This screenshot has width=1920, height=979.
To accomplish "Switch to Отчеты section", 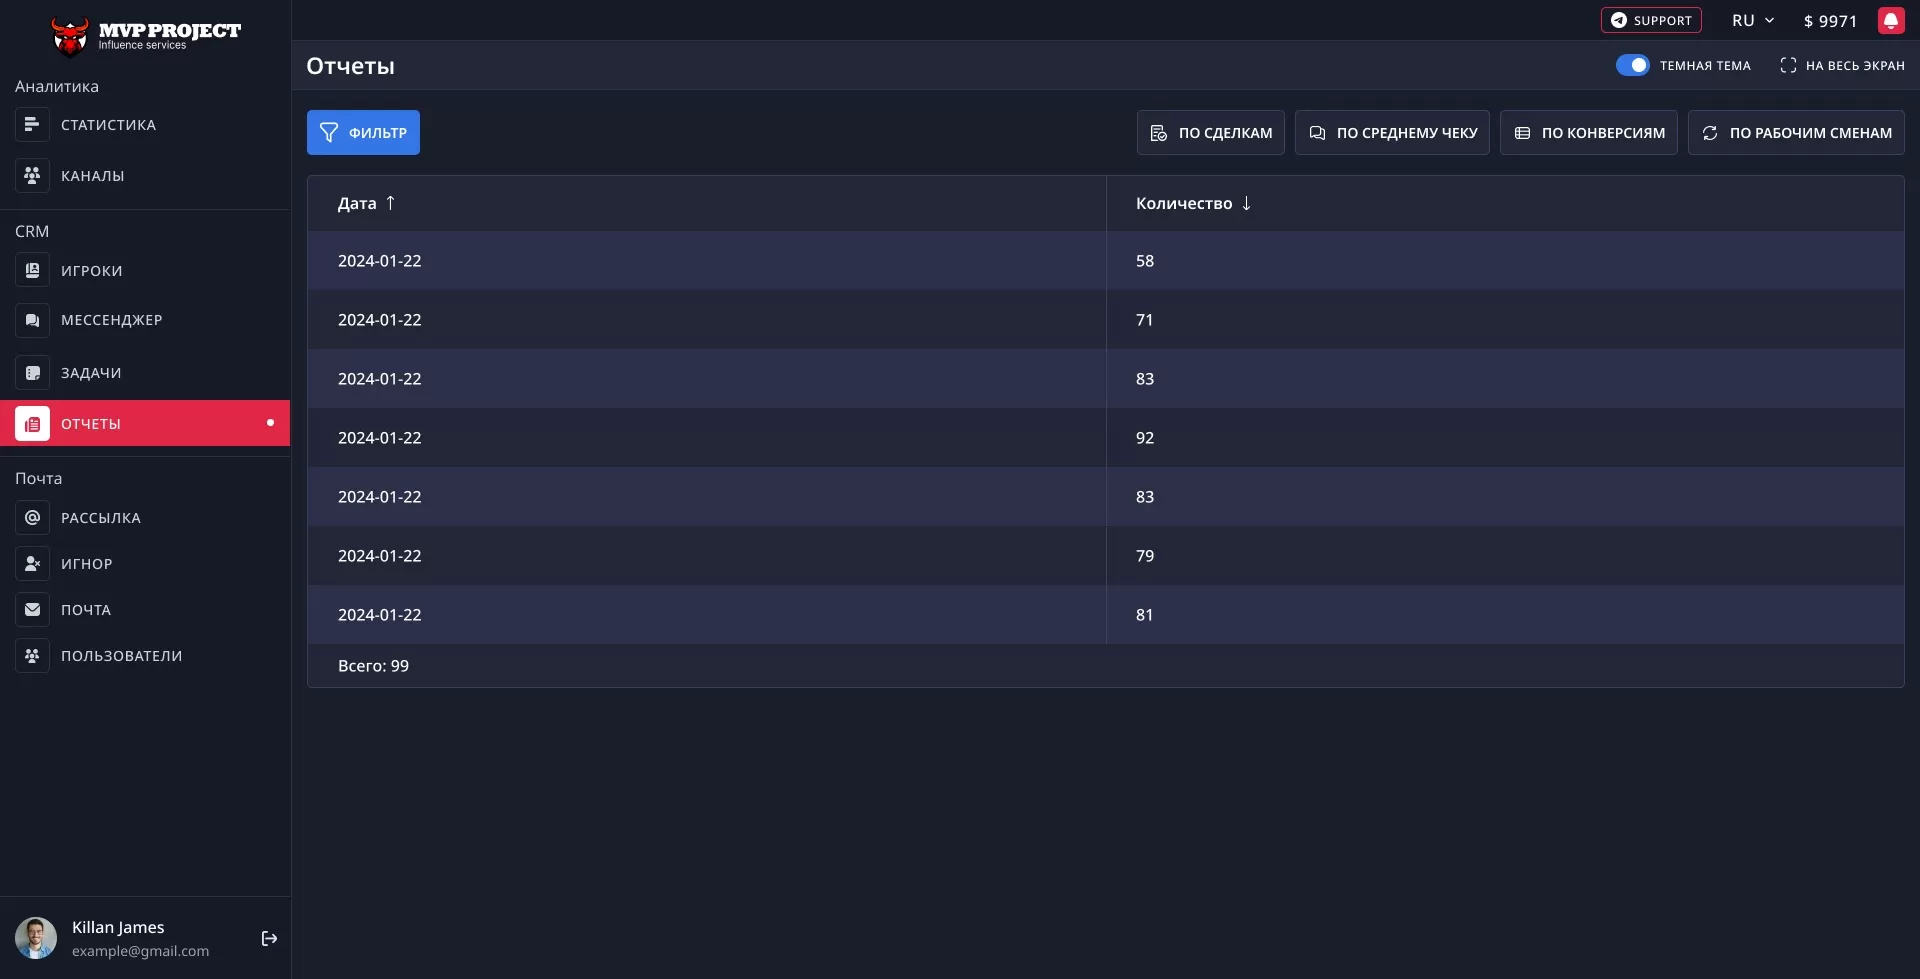I will [93, 423].
